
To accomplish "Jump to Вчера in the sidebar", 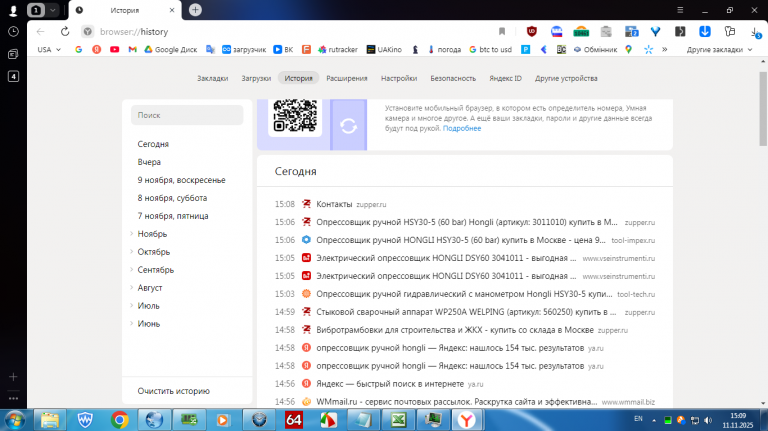I will pos(149,162).
